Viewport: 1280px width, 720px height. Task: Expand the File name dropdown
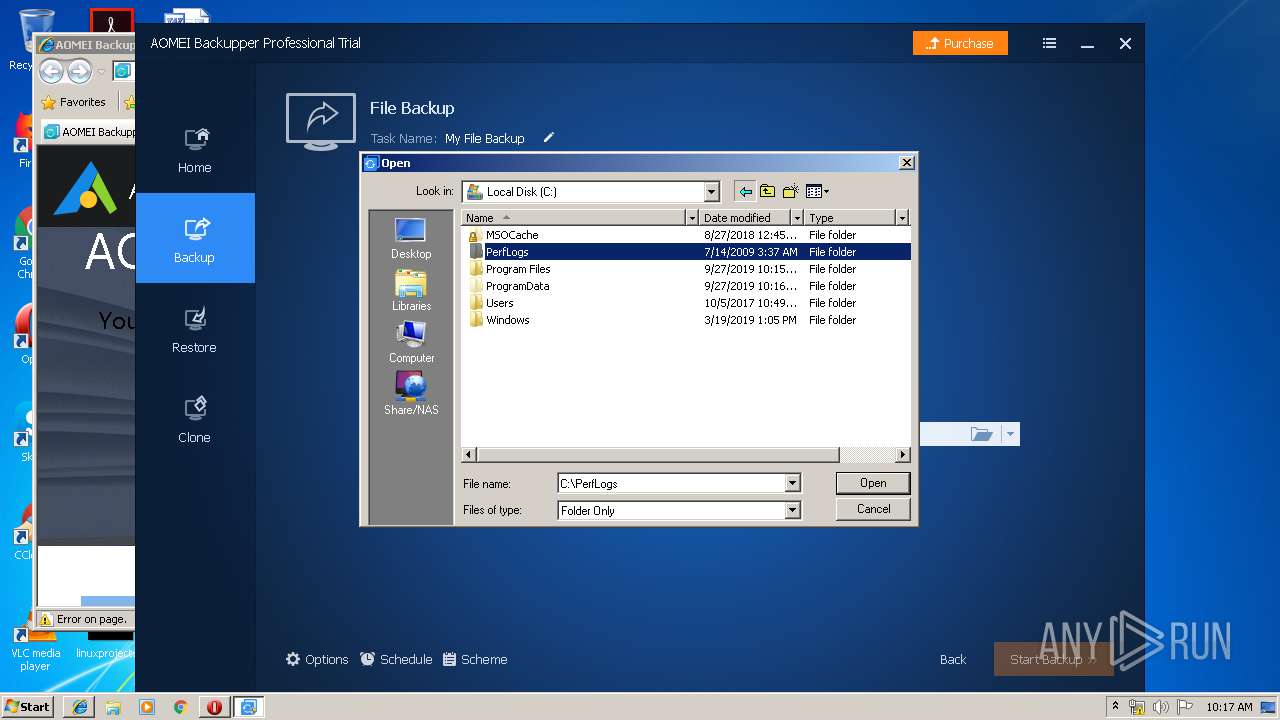click(792, 483)
